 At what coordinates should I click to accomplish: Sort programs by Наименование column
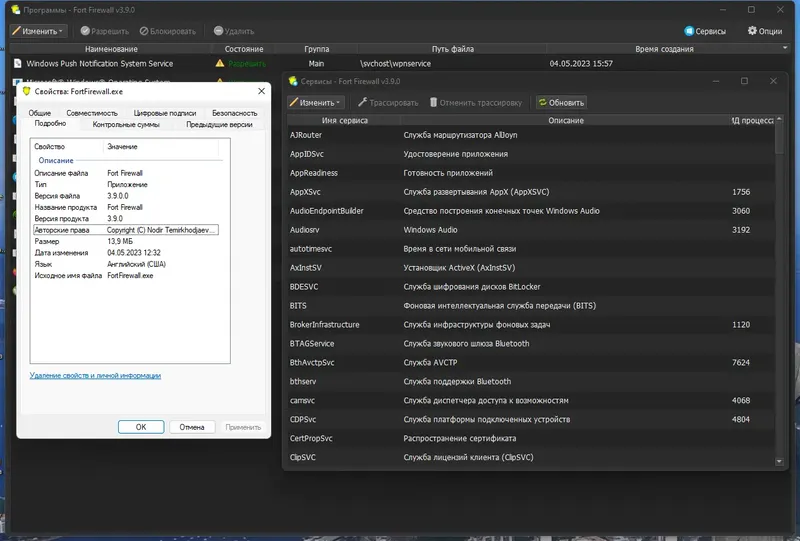point(111,49)
